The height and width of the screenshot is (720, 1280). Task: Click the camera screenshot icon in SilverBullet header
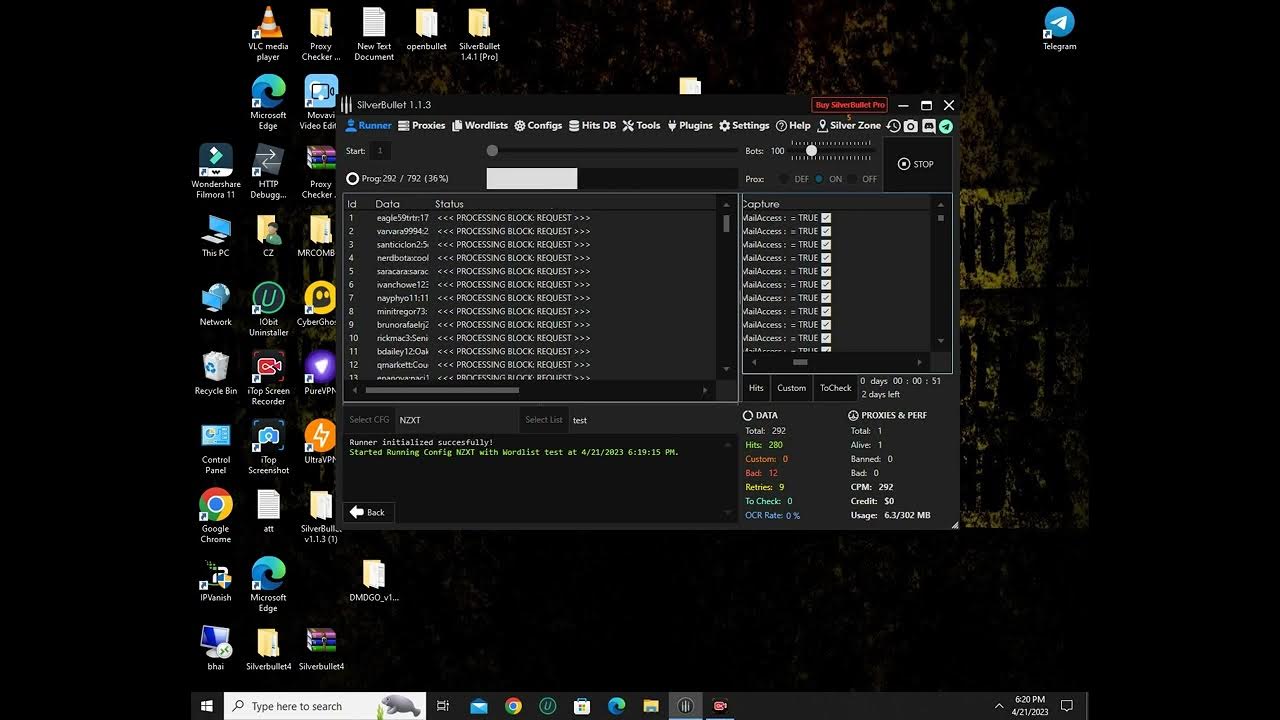click(x=910, y=126)
